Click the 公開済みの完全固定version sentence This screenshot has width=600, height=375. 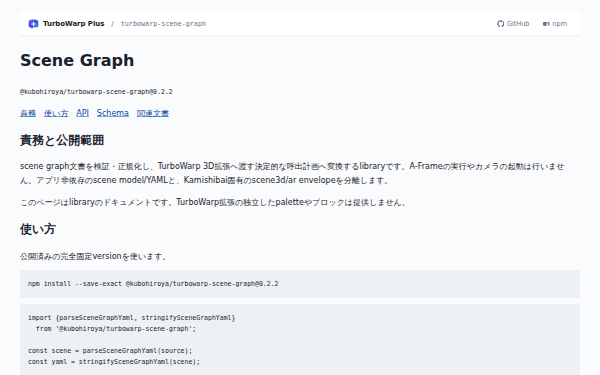coord(93,256)
